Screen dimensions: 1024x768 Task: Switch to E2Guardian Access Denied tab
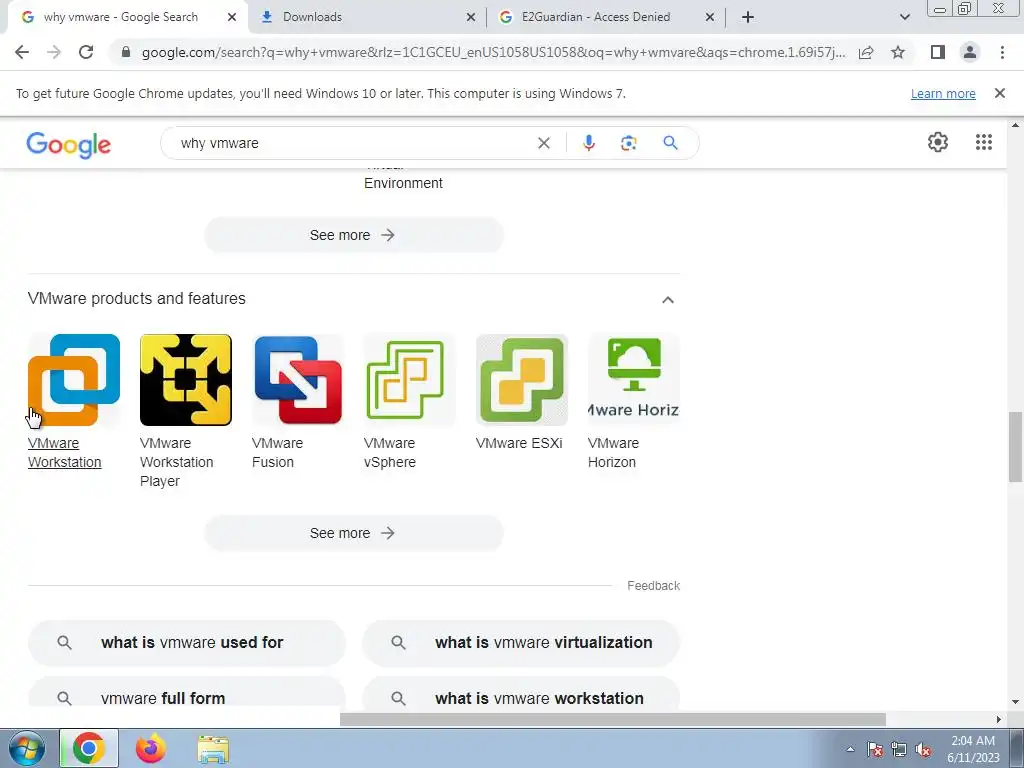[606, 18]
